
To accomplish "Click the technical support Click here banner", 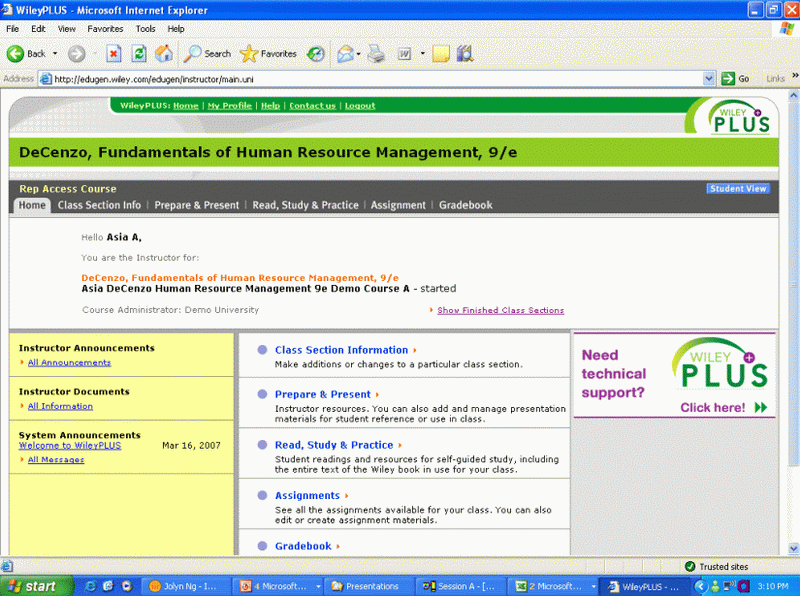I will 674,376.
